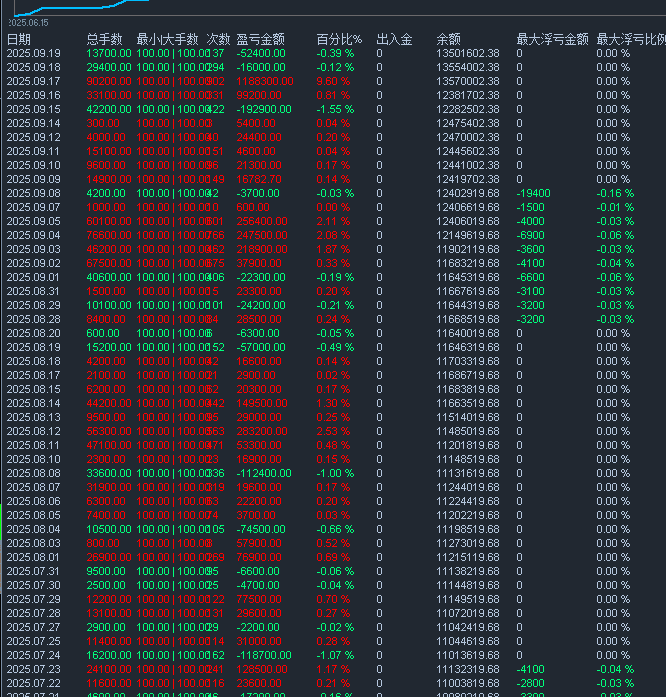Sort by the 总手数 column header
The height and width of the screenshot is (698, 666).
pos(105,39)
